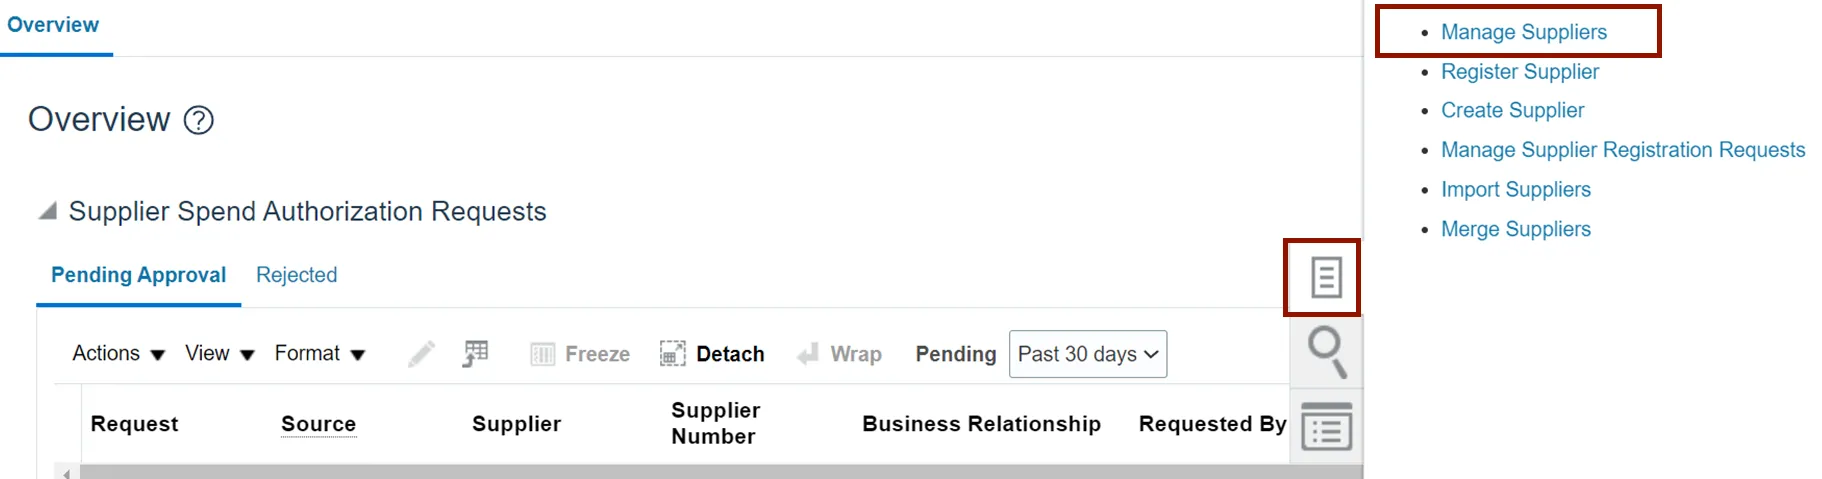
Task: Open the list panel icon below Search
Action: (x=1326, y=427)
